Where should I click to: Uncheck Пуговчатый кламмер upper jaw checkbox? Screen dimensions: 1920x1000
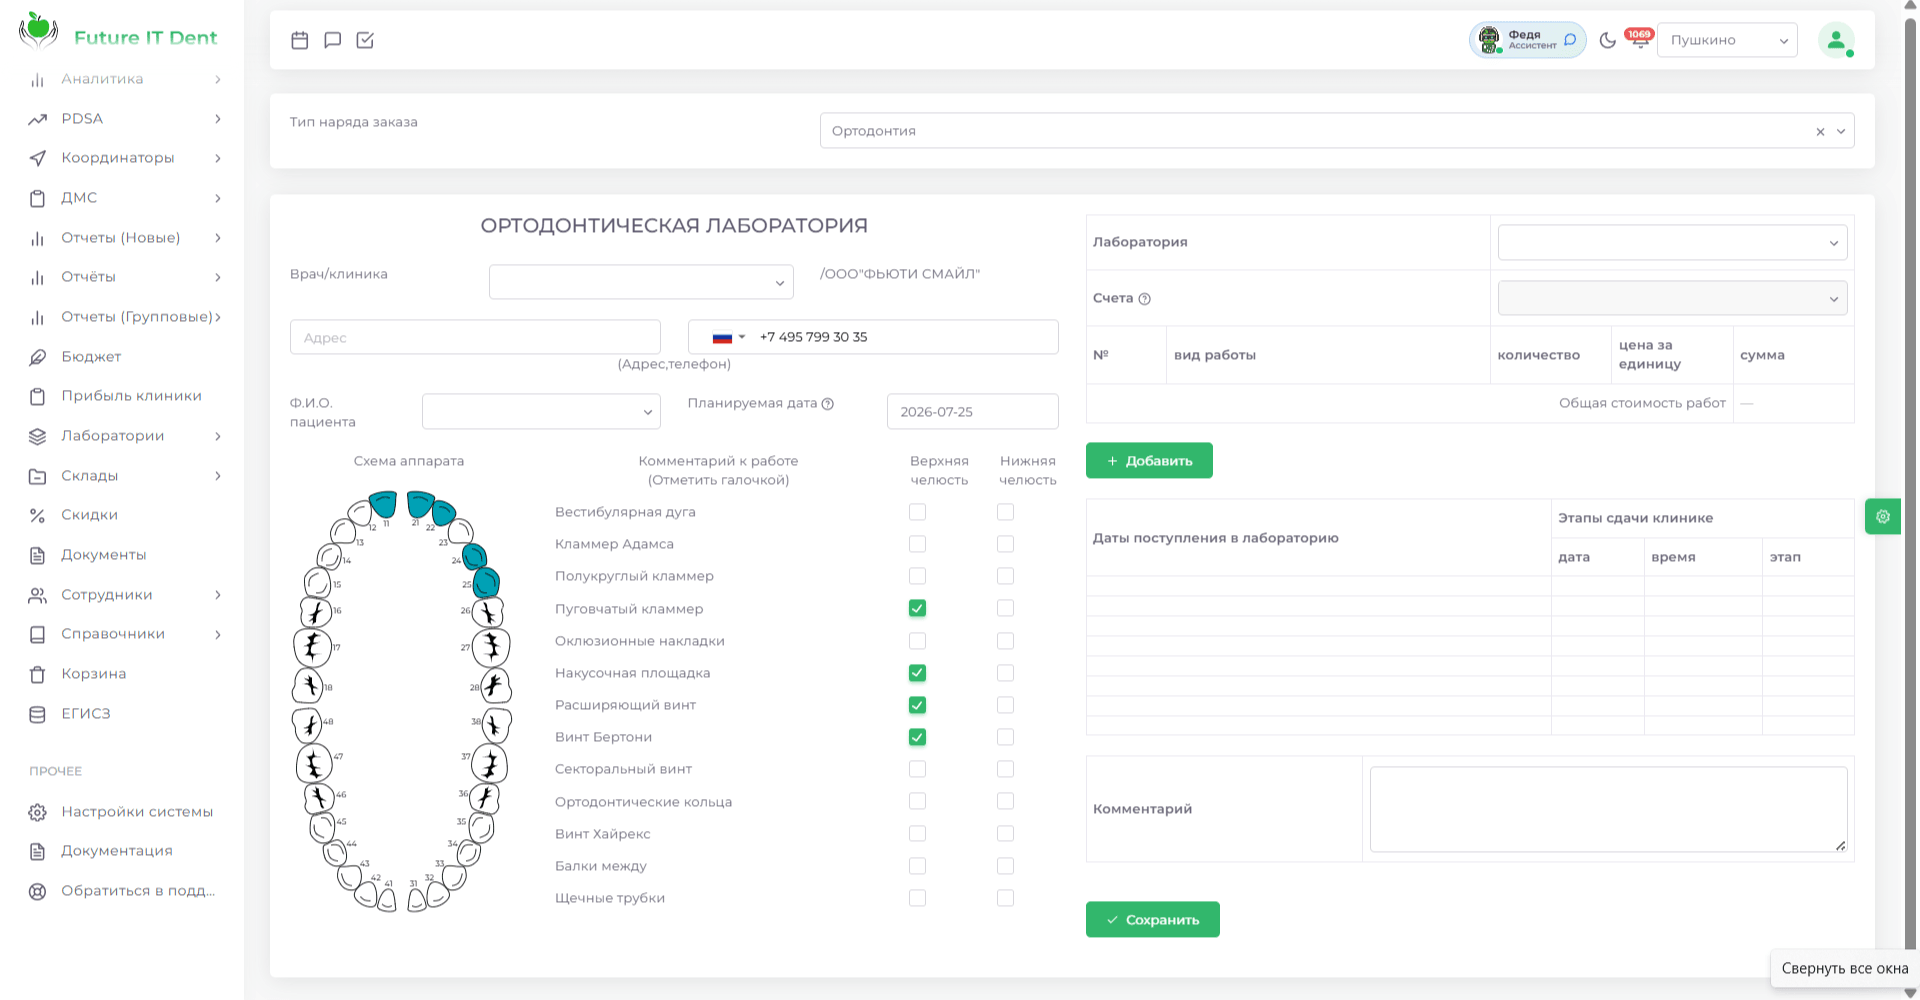(917, 608)
